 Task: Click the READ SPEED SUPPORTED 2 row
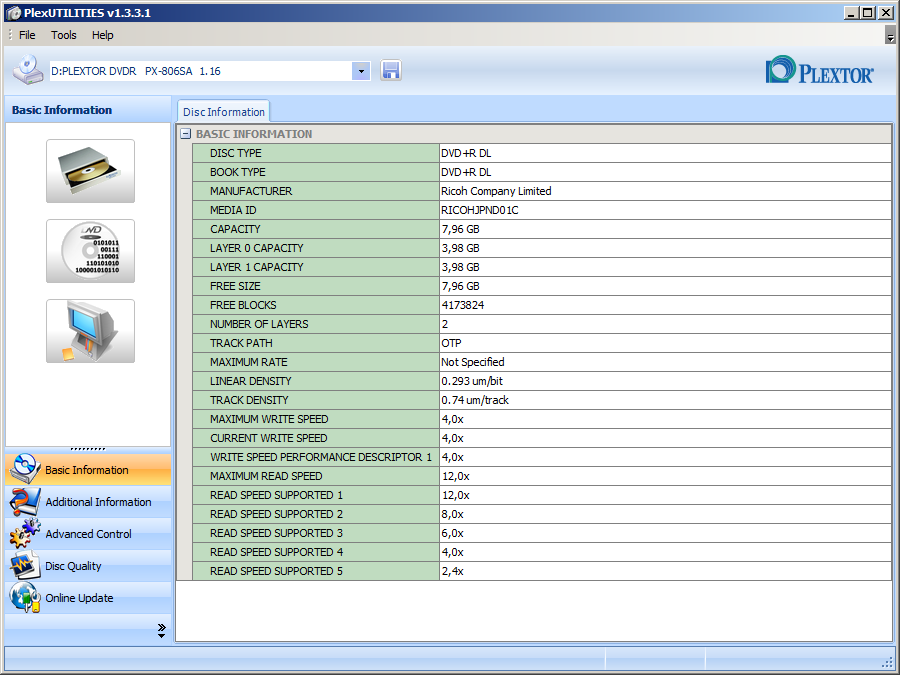click(x=542, y=514)
